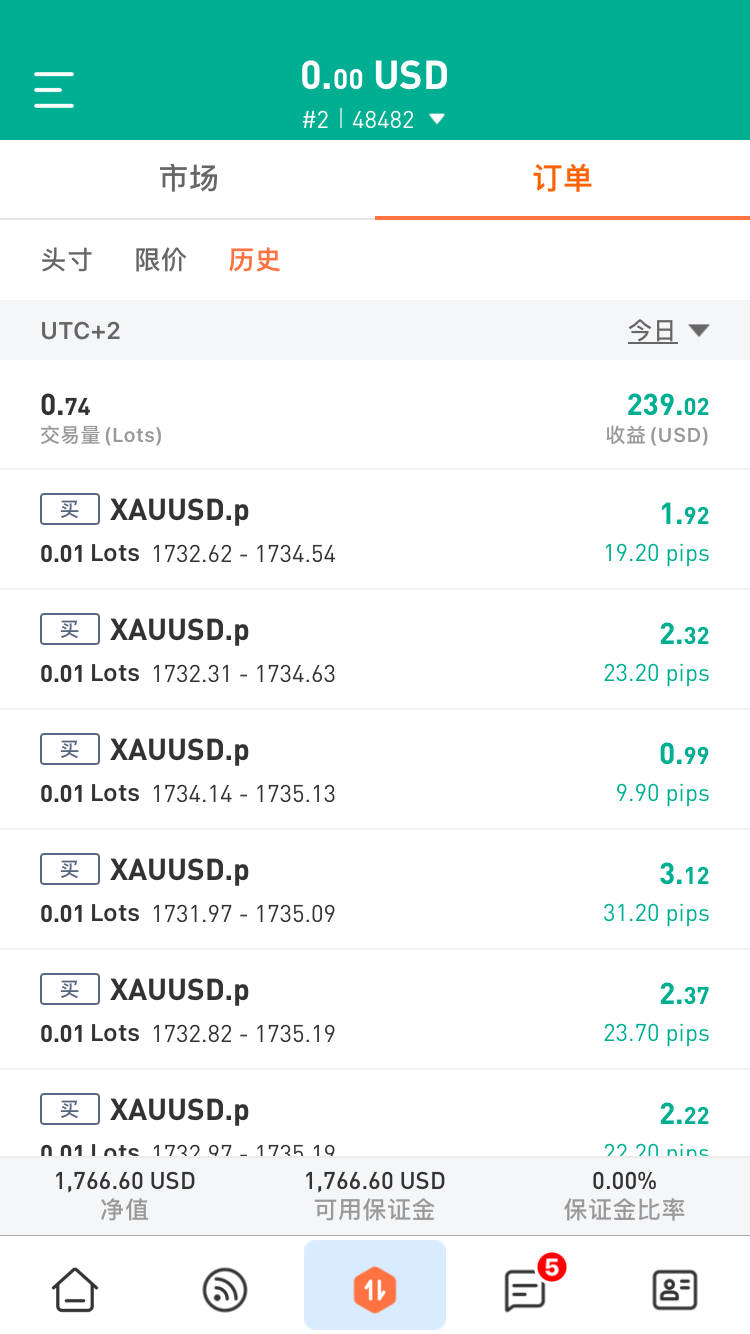Screen dimensions: 750x1334
Task: Open the 今日 date filter dropdown
Action: click(668, 331)
